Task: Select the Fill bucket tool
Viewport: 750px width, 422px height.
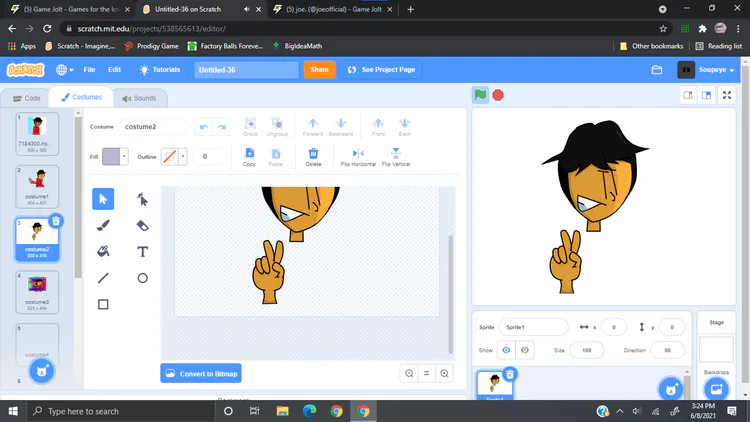Action: coord(103,251)
